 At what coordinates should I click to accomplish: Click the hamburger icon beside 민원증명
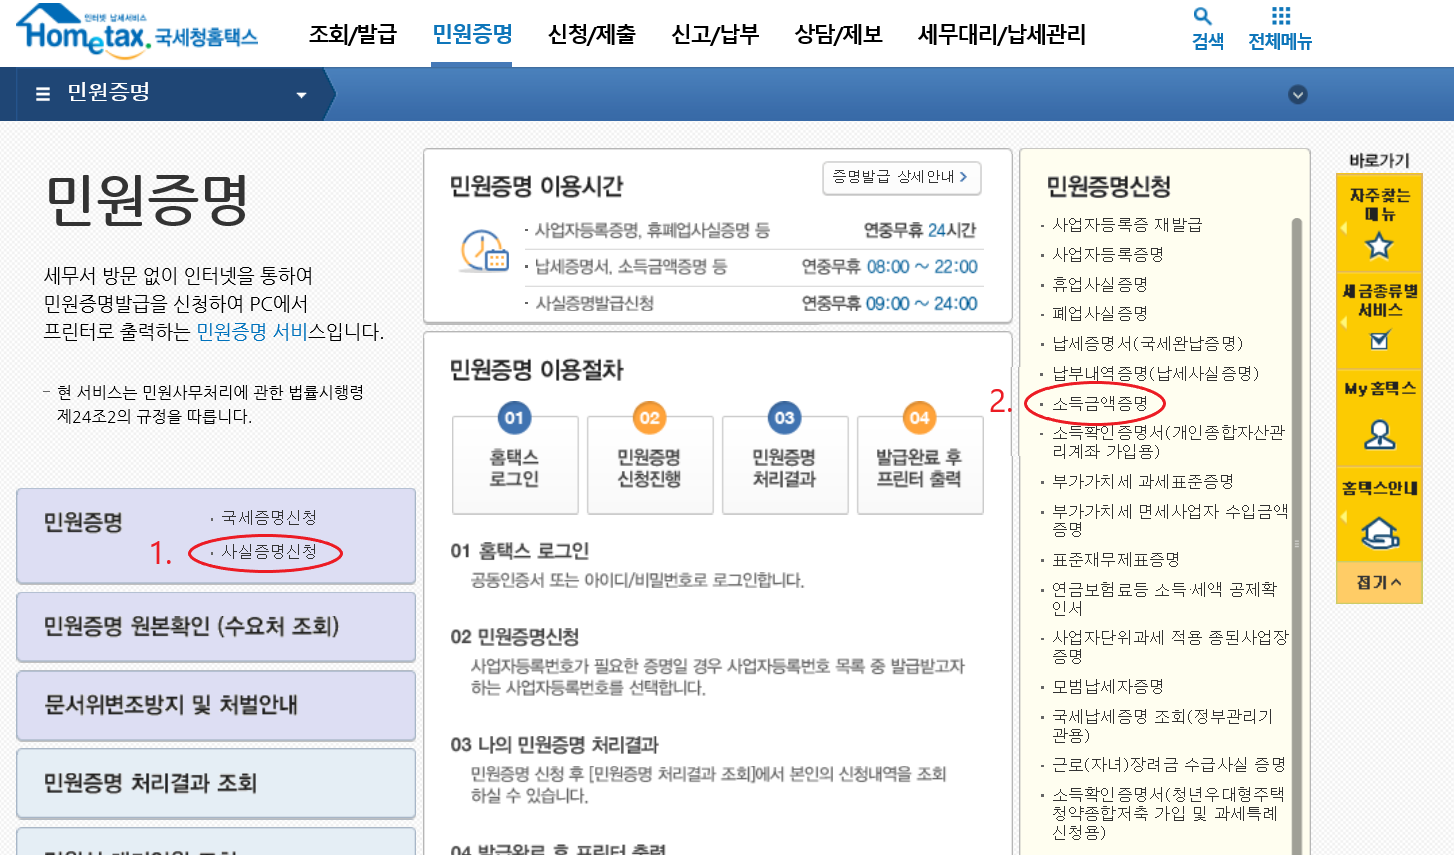pyautogui.click(x=43, y=94)
